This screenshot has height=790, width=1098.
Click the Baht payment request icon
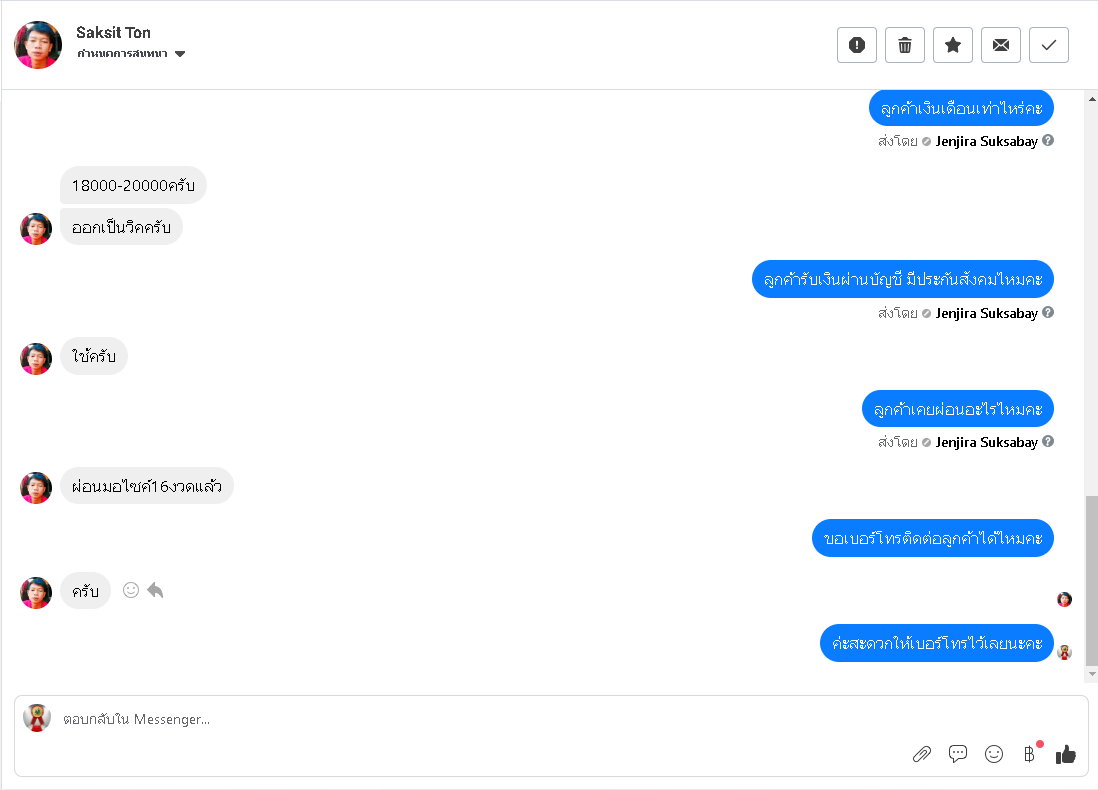coord(1029,754)
